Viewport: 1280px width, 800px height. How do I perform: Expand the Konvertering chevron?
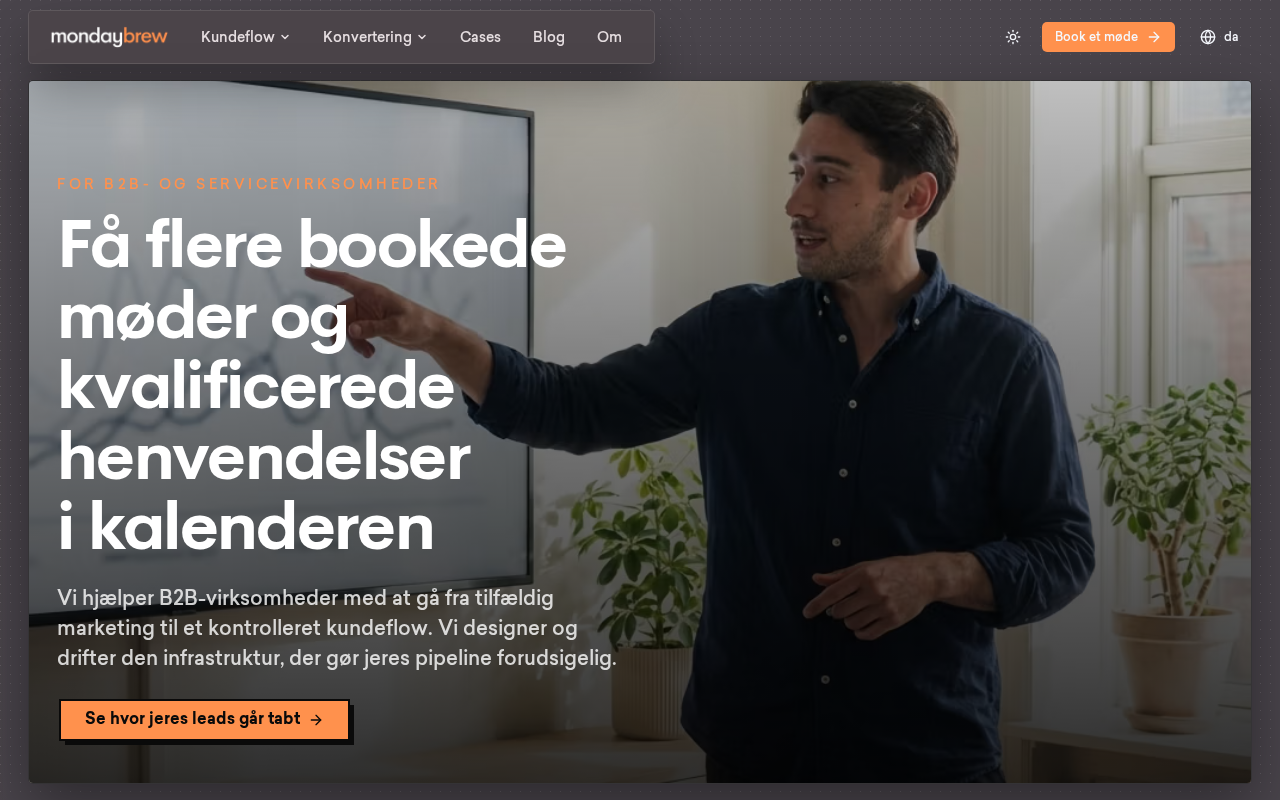pos(422,37)
